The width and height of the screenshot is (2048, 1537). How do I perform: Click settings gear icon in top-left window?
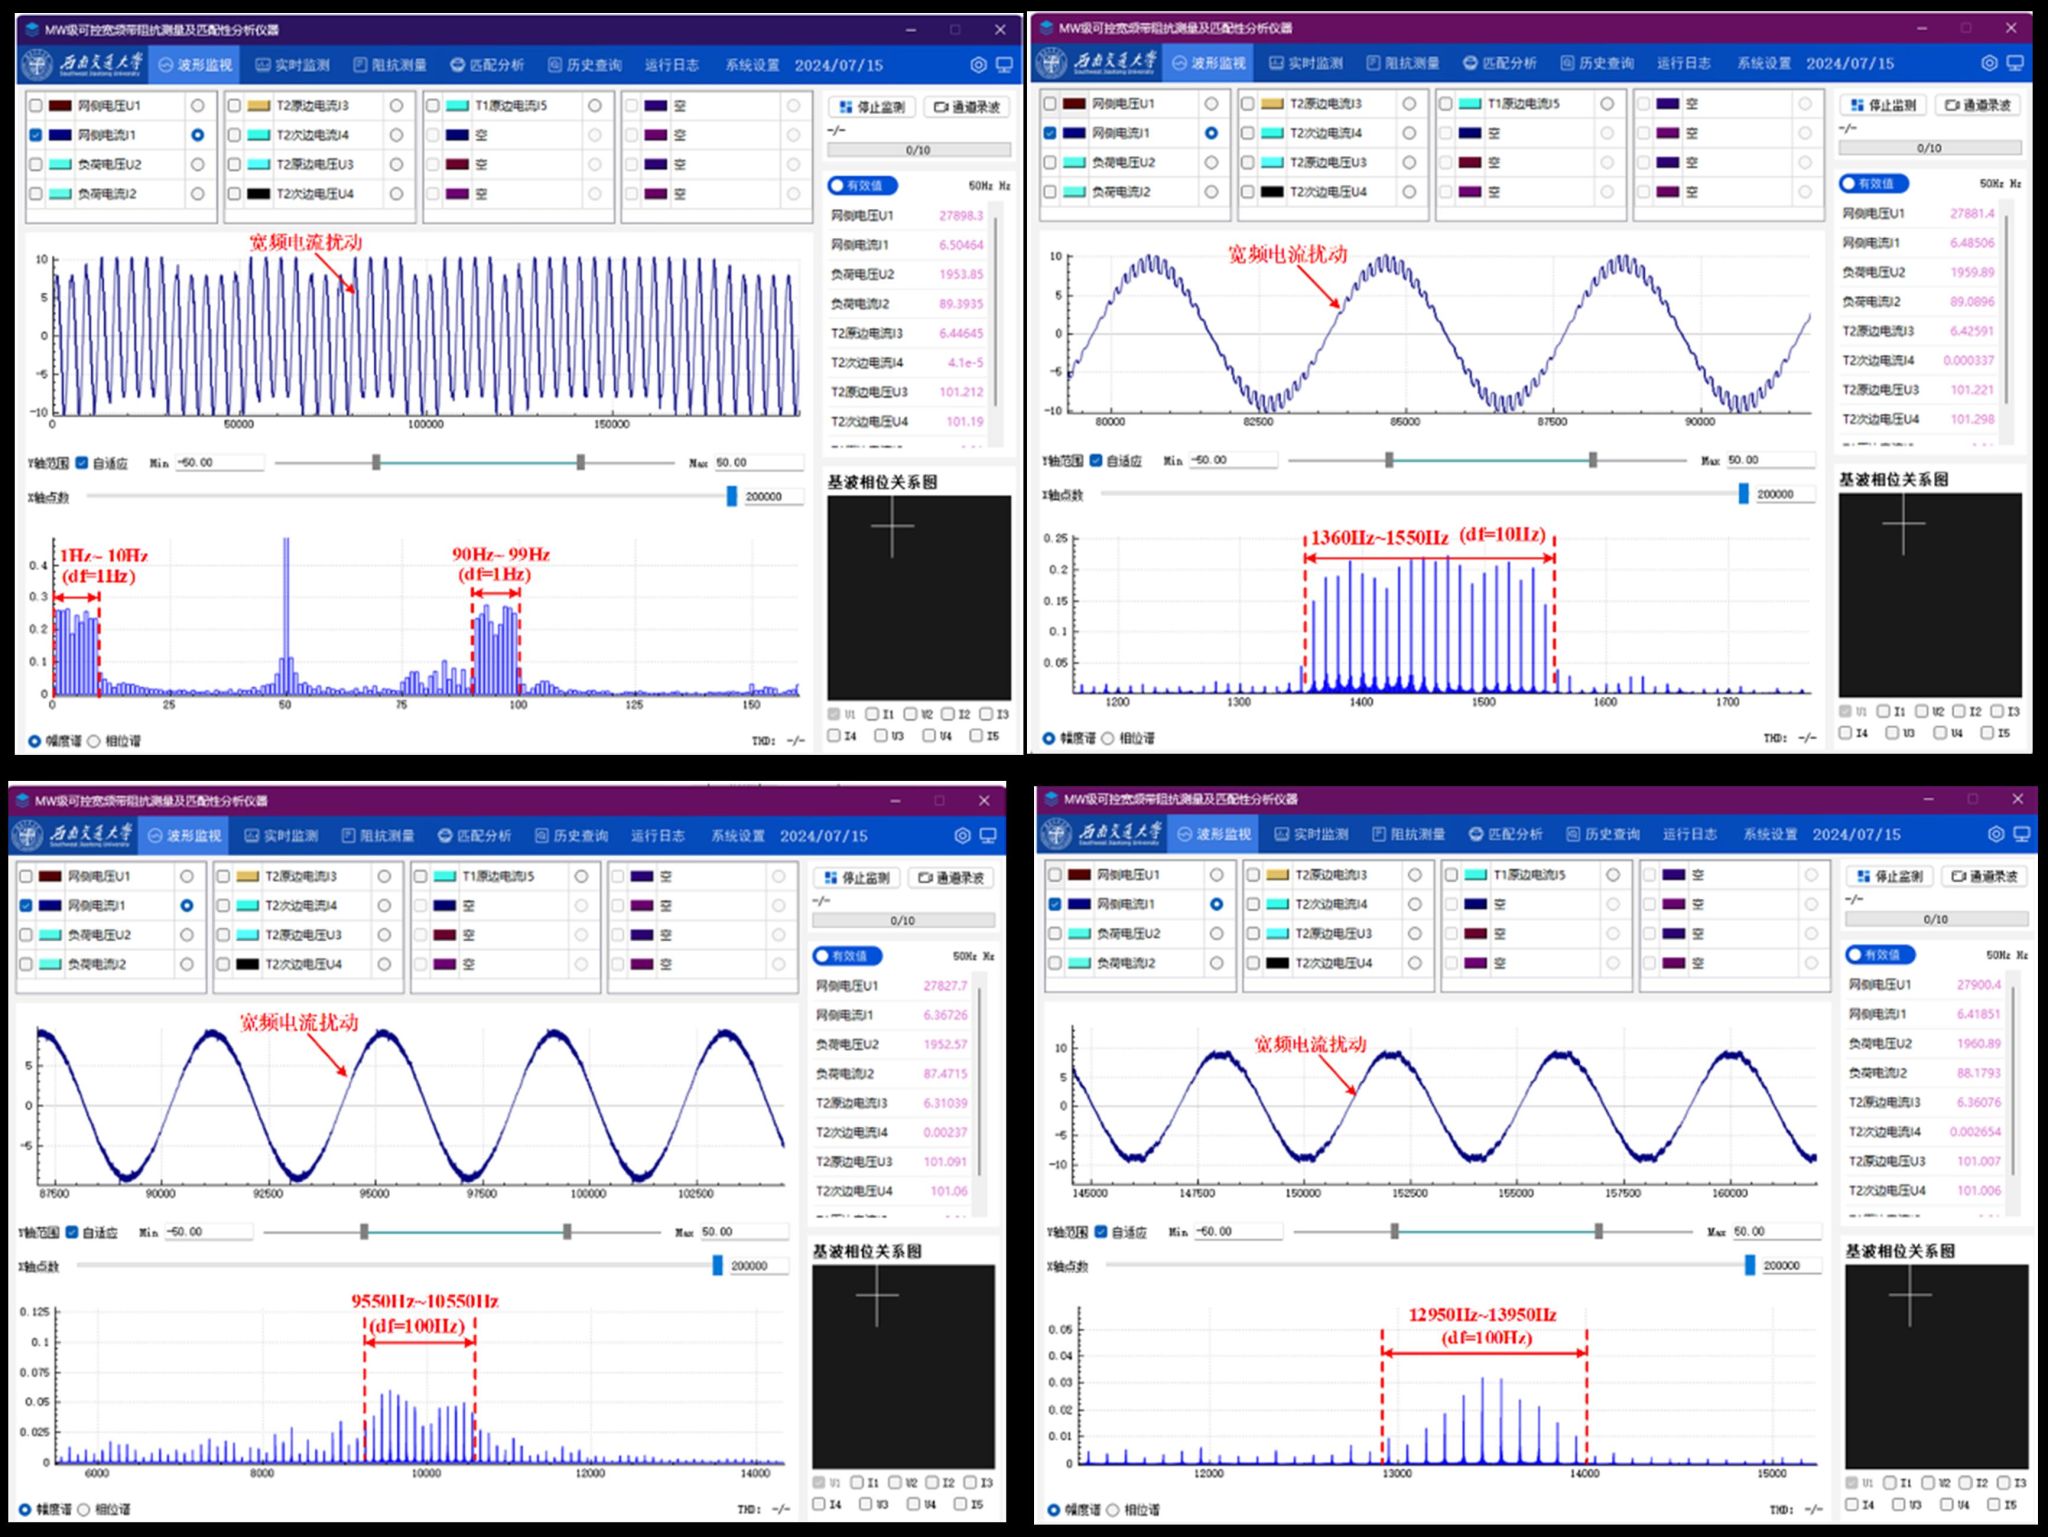(x=978, y=65)
